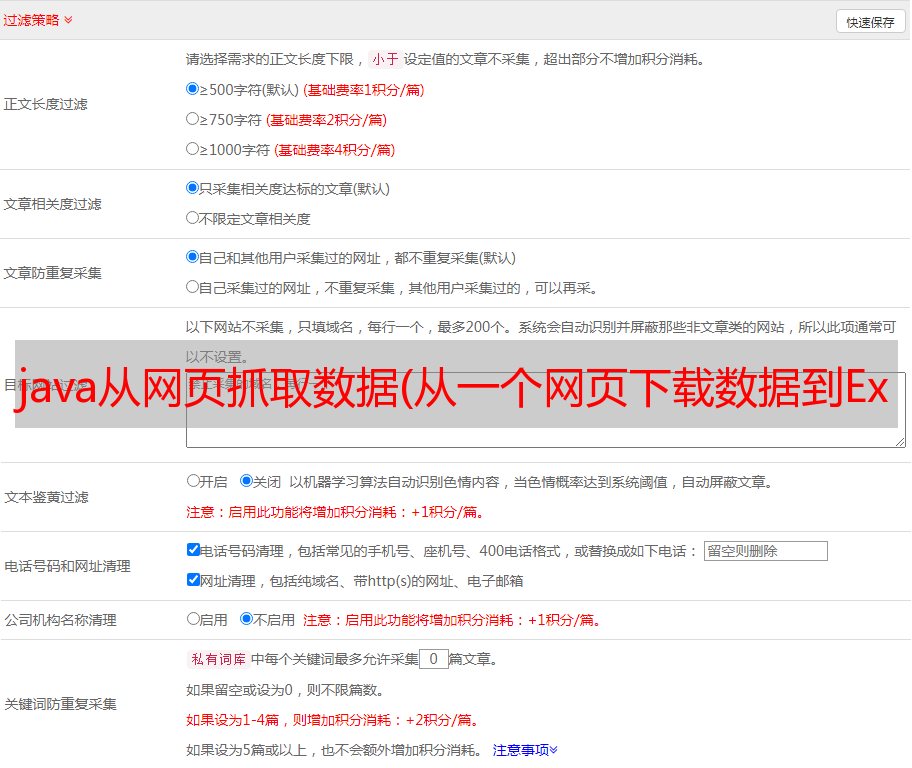Select ≥750字符 length filter option

click(193, 119)
